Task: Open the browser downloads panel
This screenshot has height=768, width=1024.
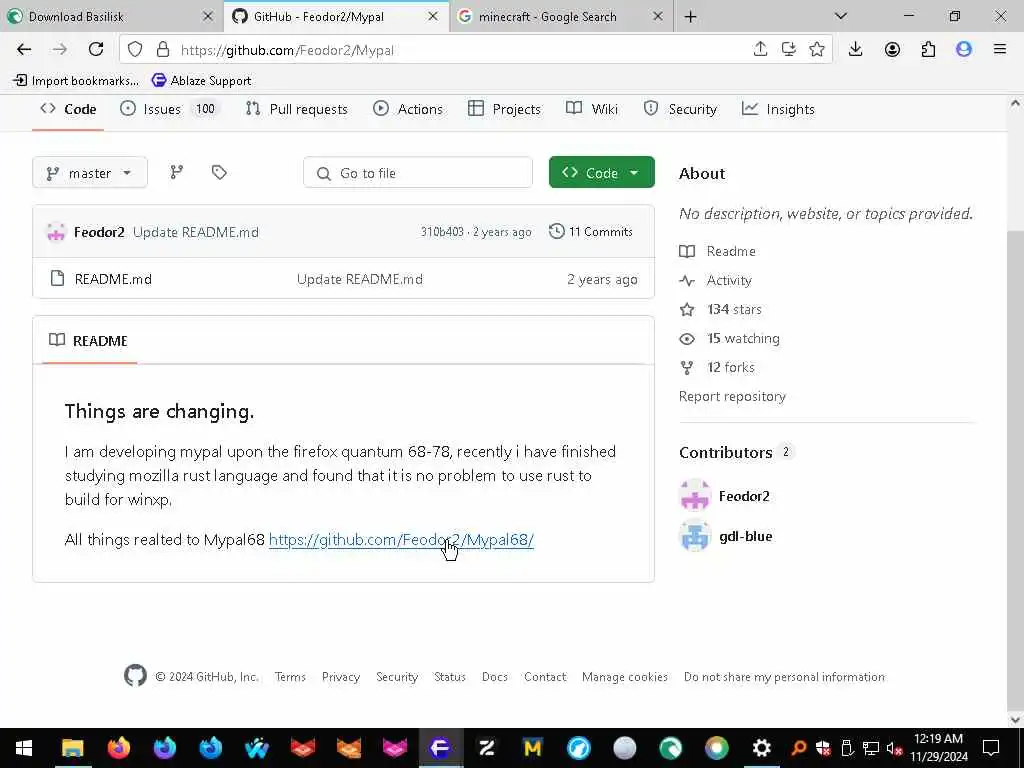Action: click(x=856, y=50)
